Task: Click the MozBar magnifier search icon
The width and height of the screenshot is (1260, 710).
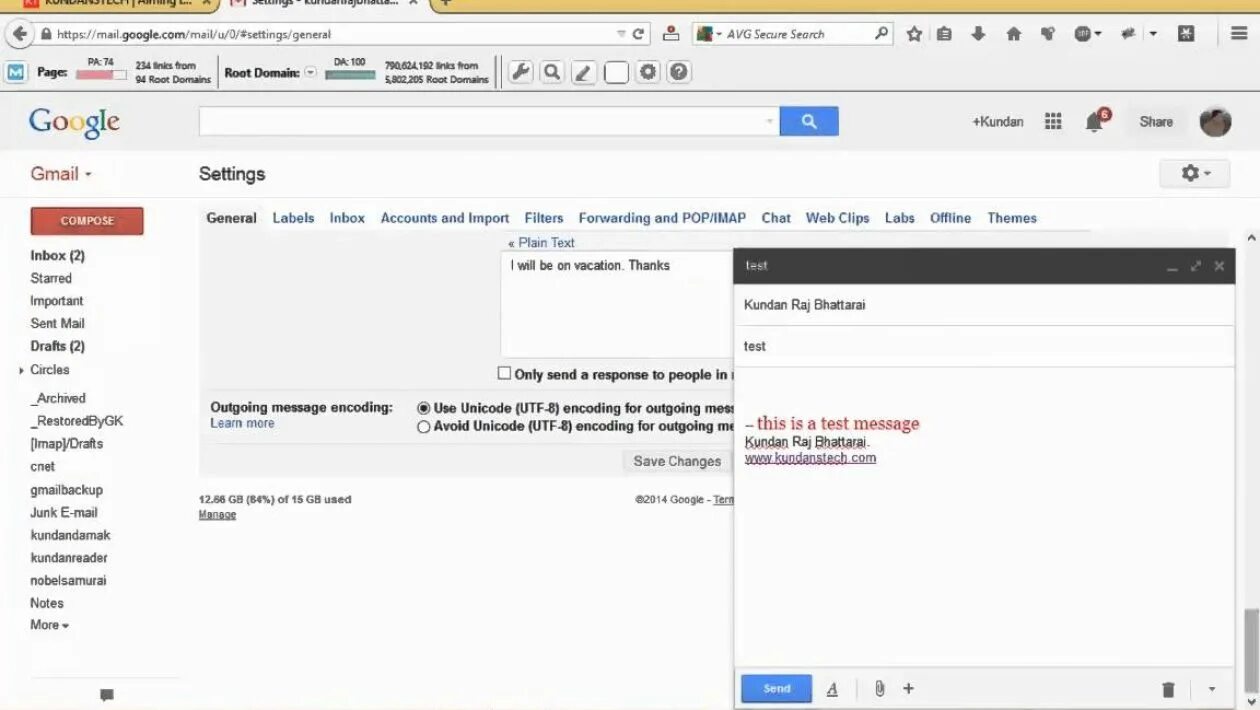Action: pos(552,72)
